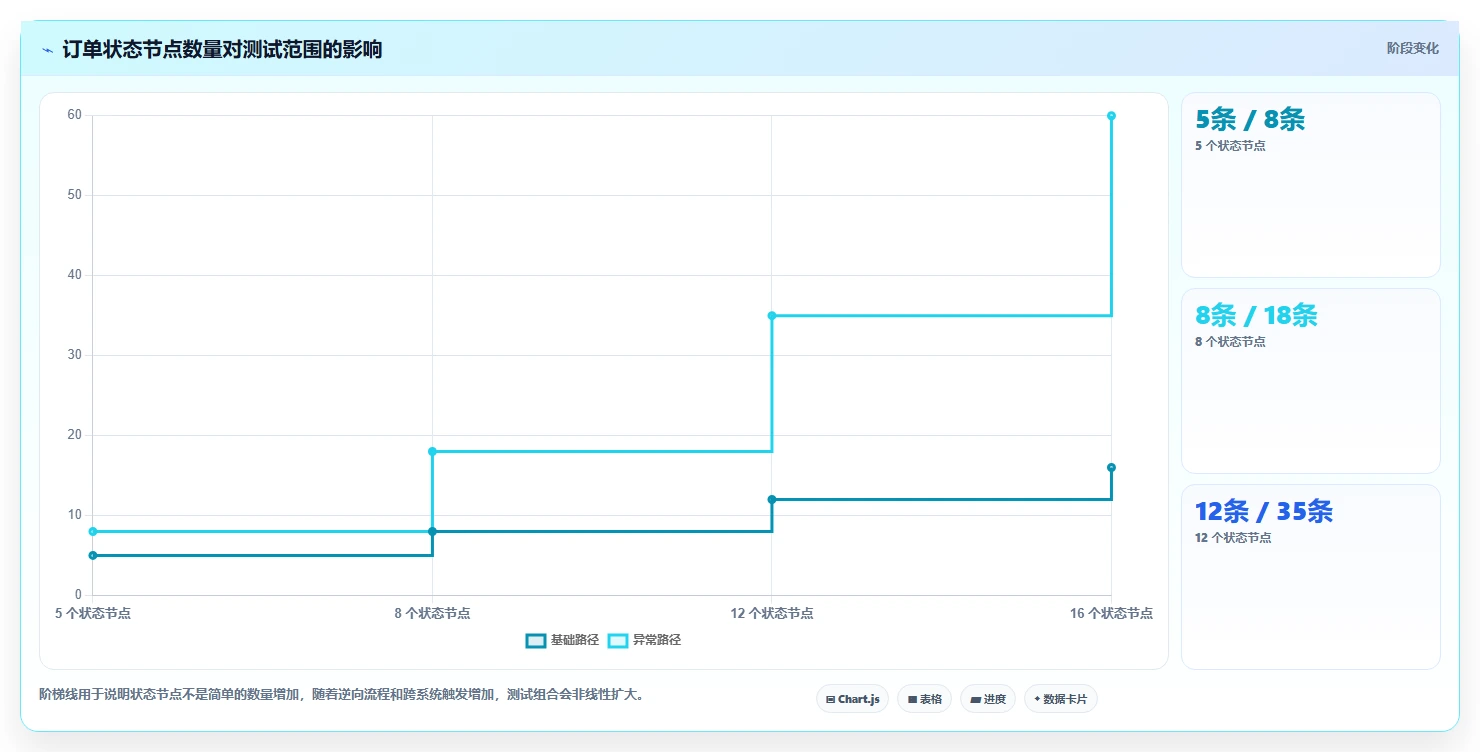Click the 异常路径 starting point at 8
Viewport: 1480px width, 752px height.
(93, 532)
